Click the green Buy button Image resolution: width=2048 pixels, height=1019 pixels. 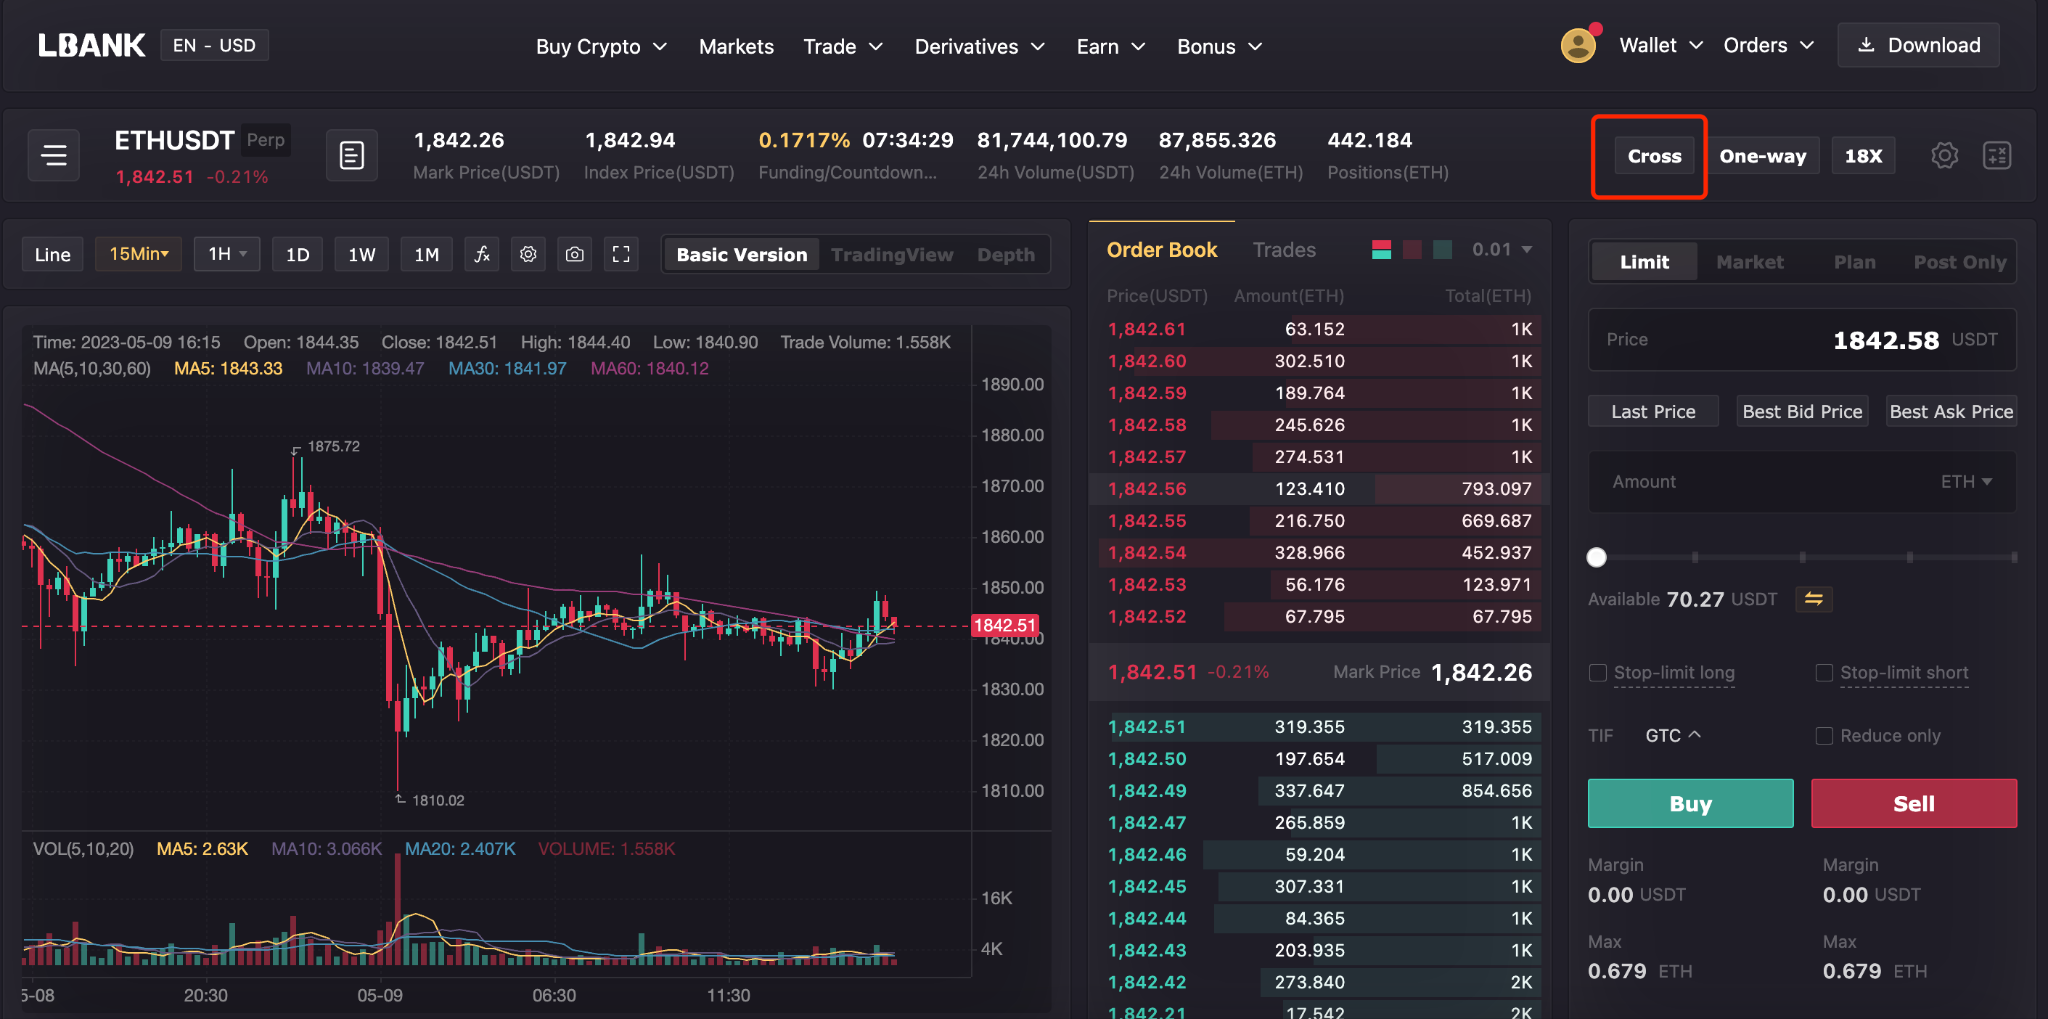(1690, 803)
